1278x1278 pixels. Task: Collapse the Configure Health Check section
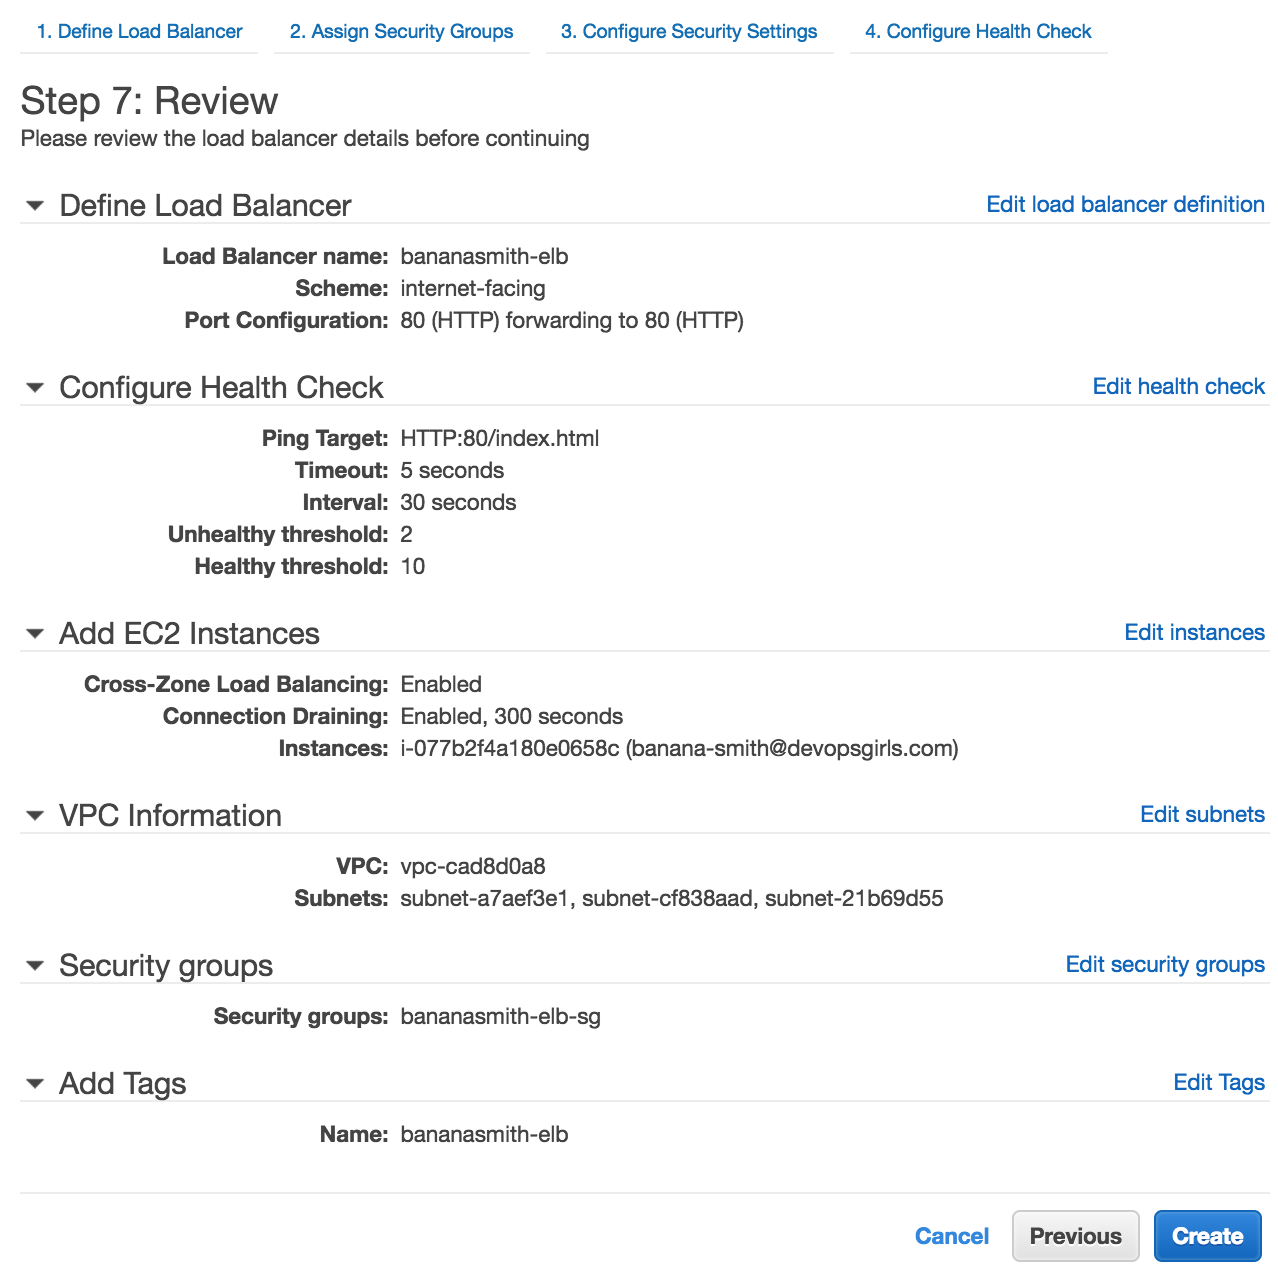(35, 388)
